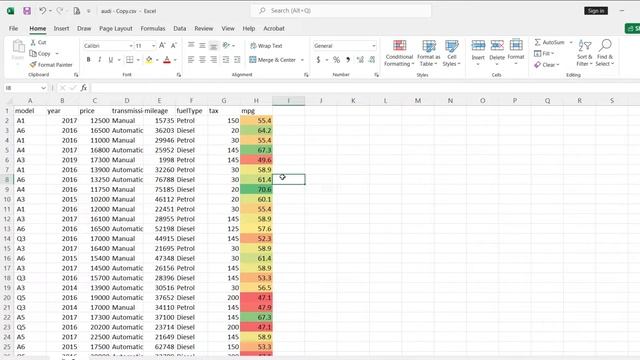
Task: Switch to the View tab
Action: 228,29
